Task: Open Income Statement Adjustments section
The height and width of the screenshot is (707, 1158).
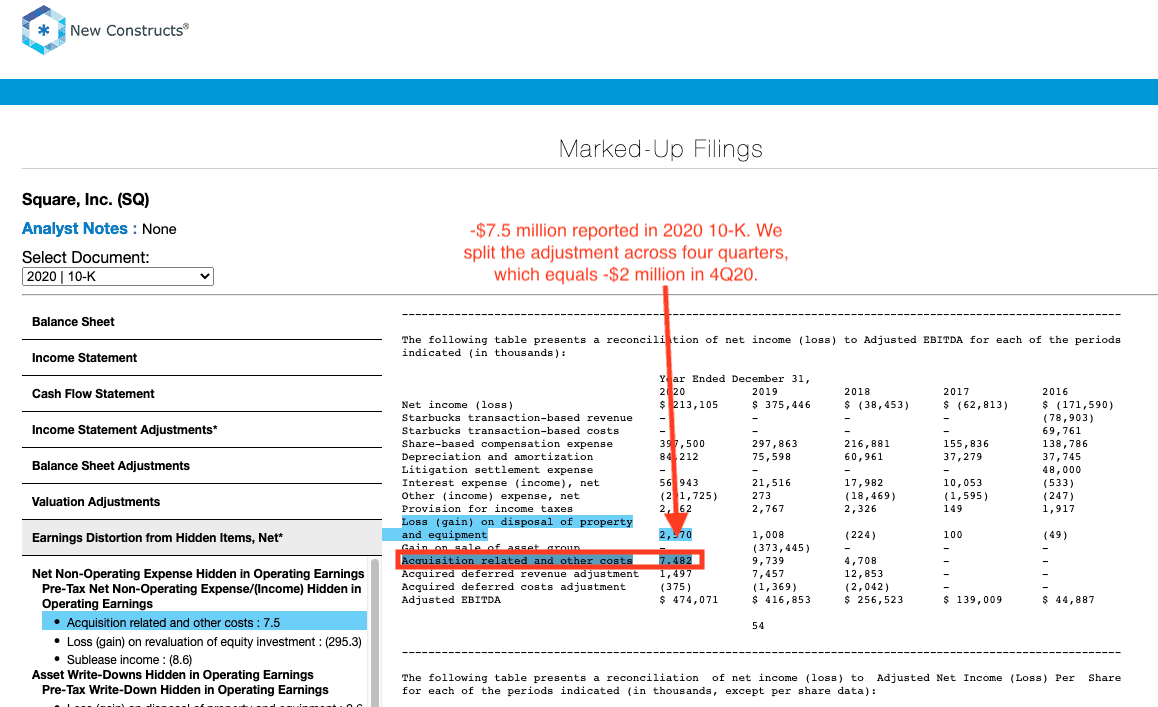Action: pos(202,430)
